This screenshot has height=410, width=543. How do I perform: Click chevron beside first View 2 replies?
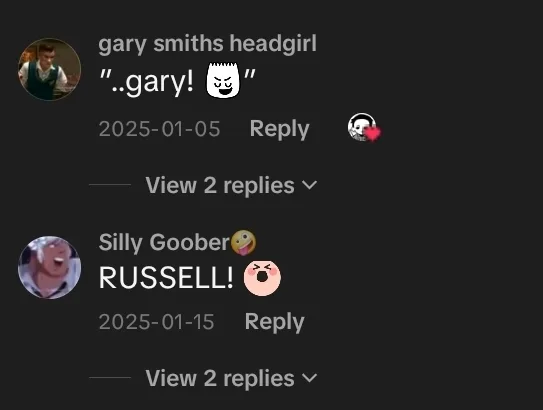309,185
